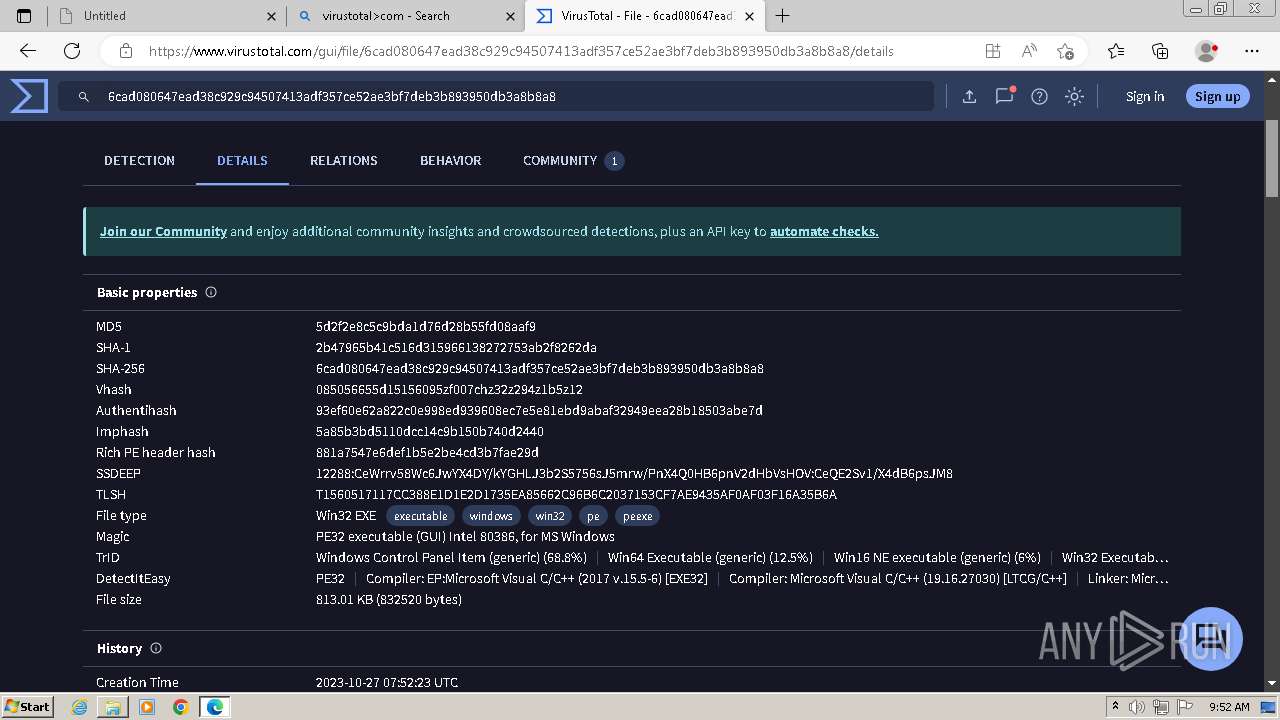This screenshot has width=1280, height=720.
Task: Click the Edge icon in taskbar
Action: (214, 707)
